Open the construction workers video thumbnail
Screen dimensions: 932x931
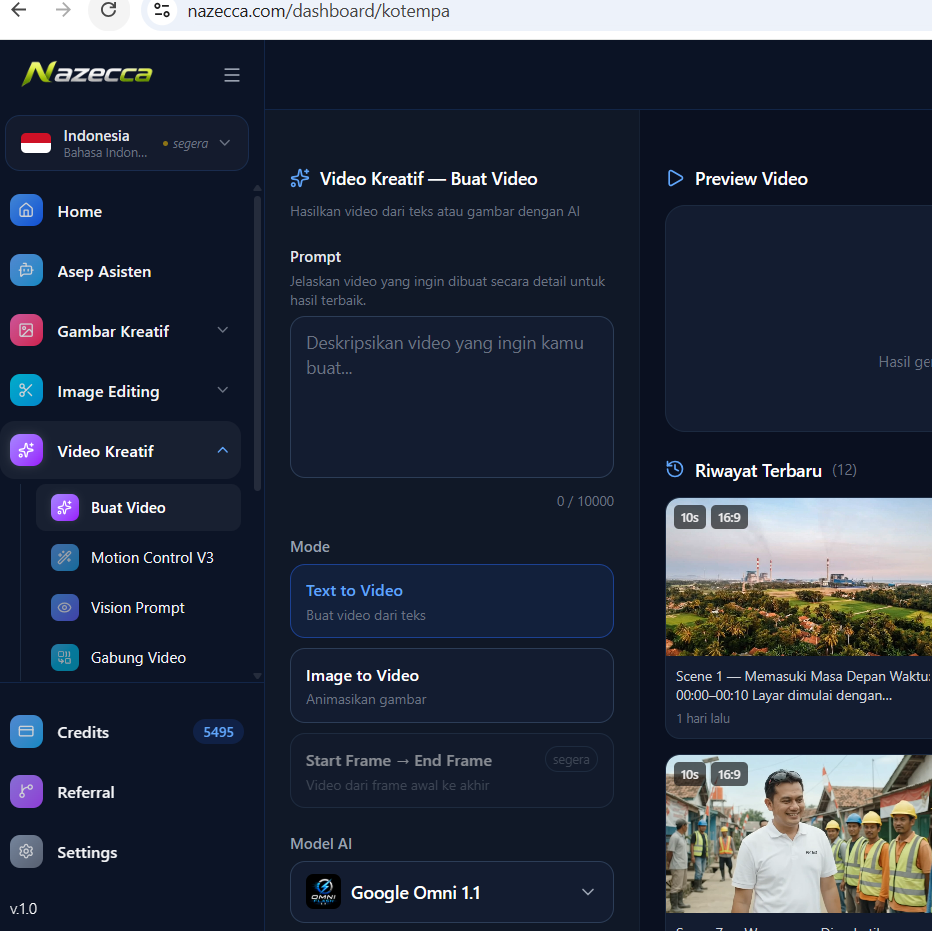coord(799,834)
